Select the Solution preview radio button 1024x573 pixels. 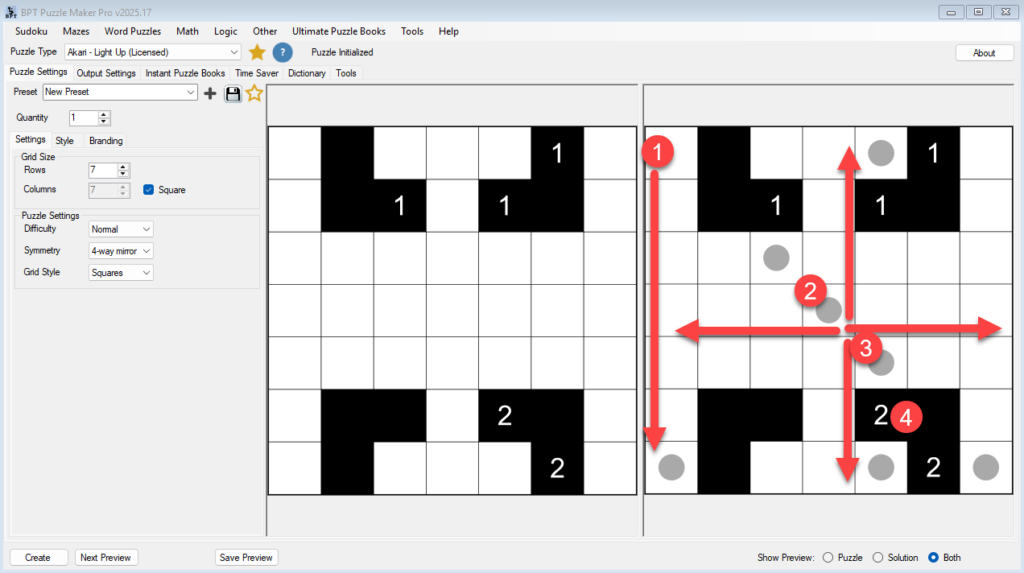tap(878, 557)
